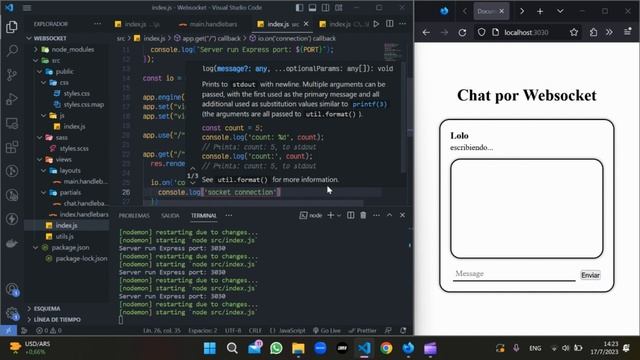The image size is (640, 360).
Task: Open Windows Start menu on taskbar
Action: (x=210, y=348)
